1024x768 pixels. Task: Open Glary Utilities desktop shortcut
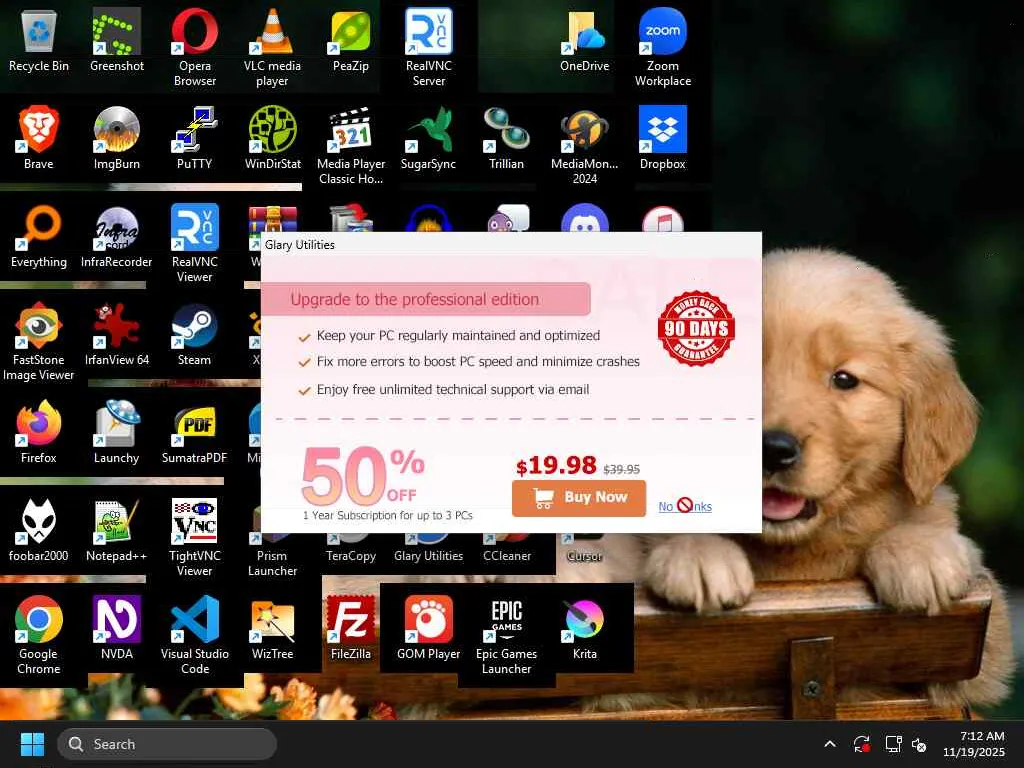[428, 549]
